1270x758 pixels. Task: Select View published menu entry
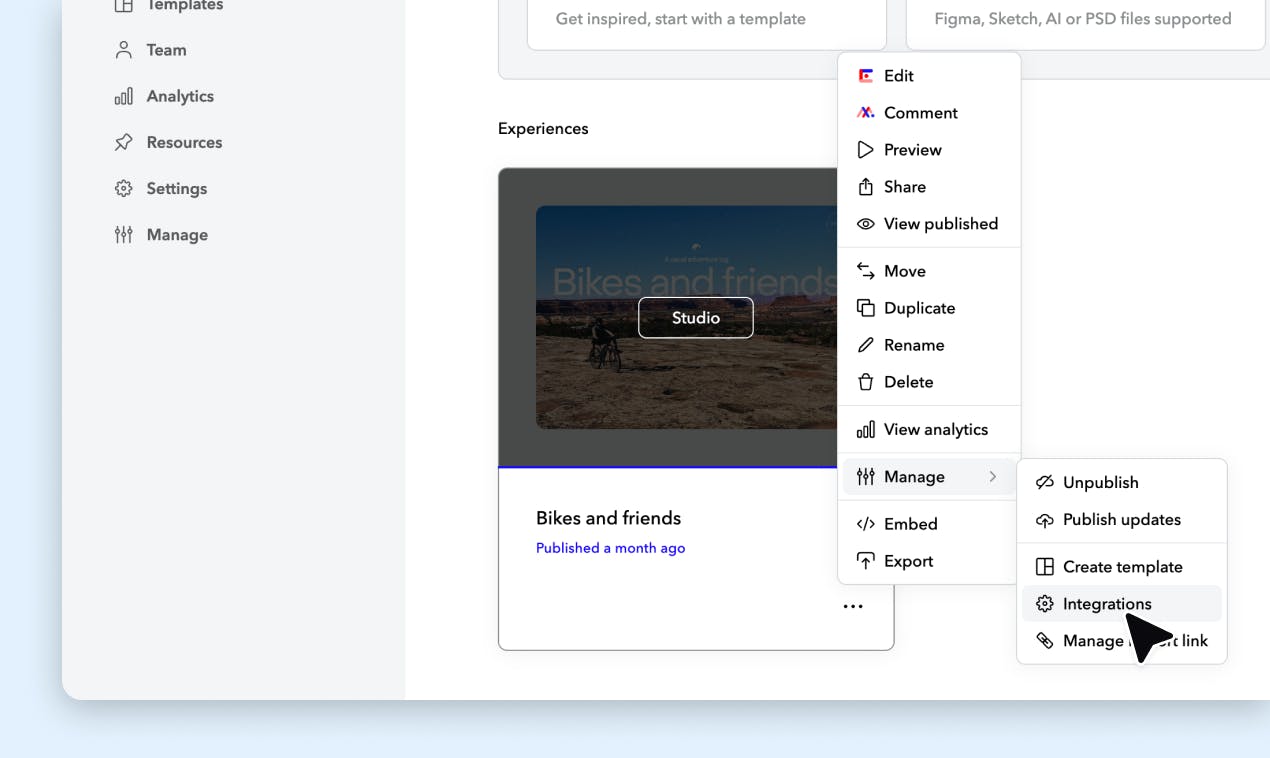(x=929, y=224)
